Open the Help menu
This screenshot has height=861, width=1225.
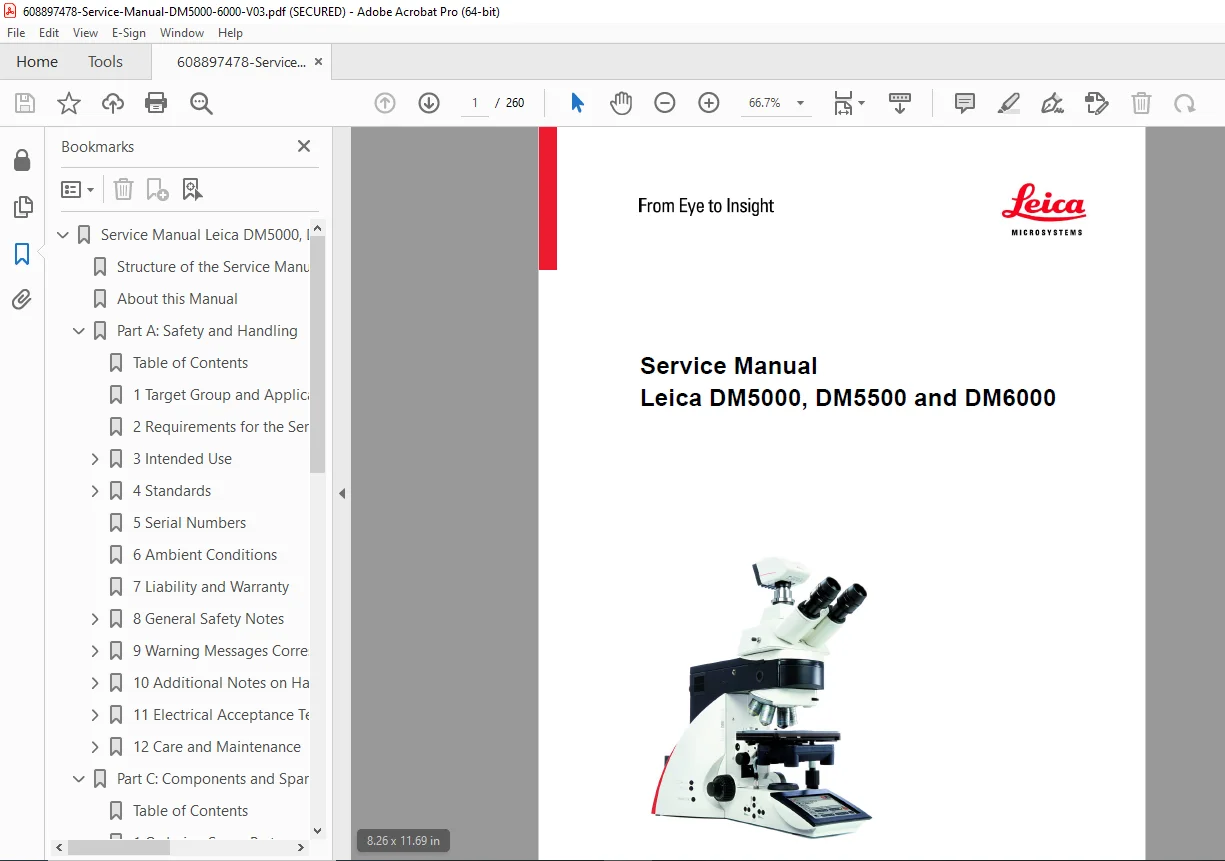point(230,33)
